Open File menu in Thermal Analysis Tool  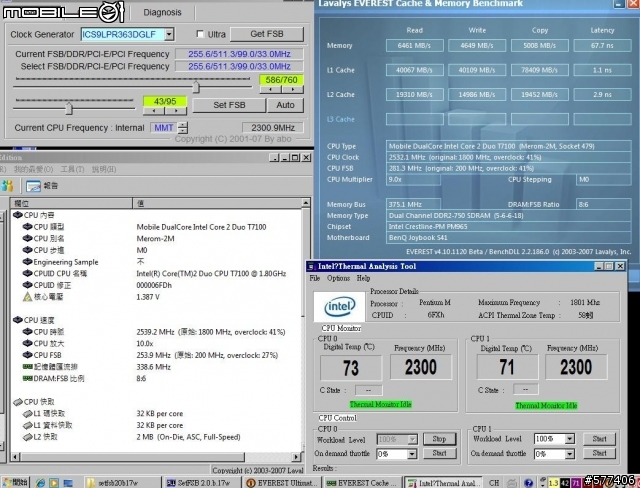tap(315, 278)
